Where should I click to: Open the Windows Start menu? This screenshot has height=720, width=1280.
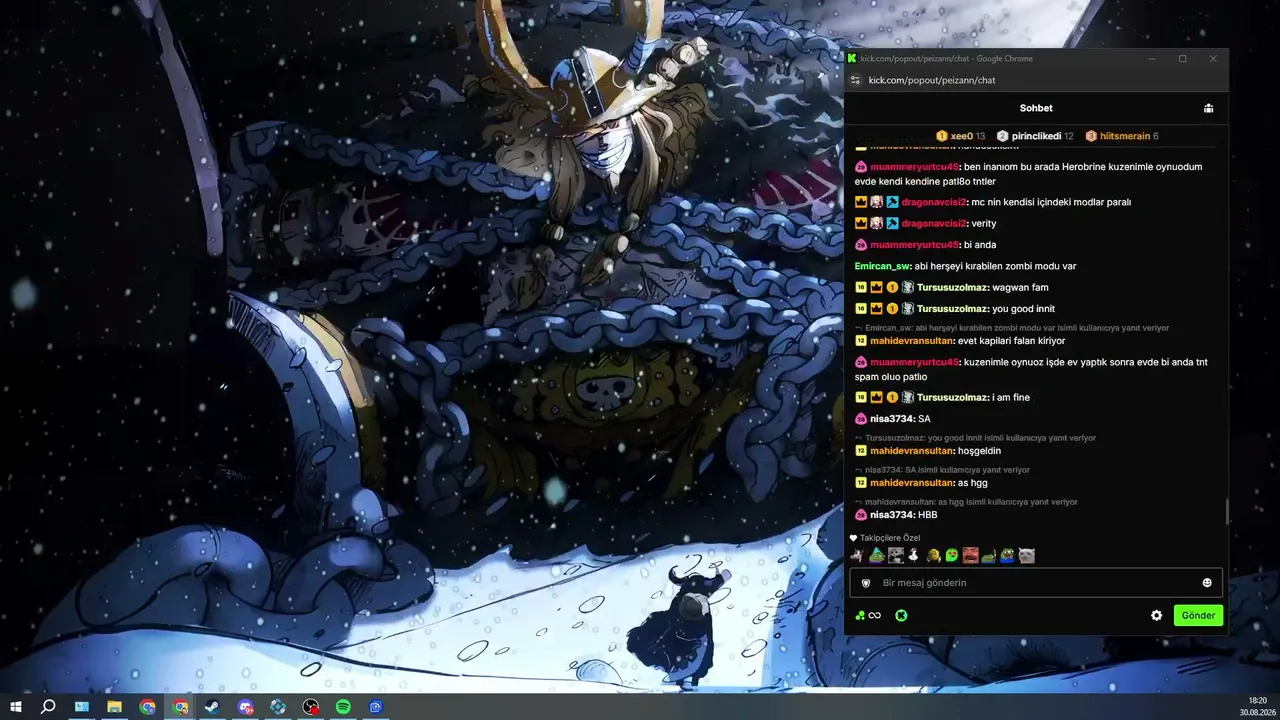coord(16,707)
